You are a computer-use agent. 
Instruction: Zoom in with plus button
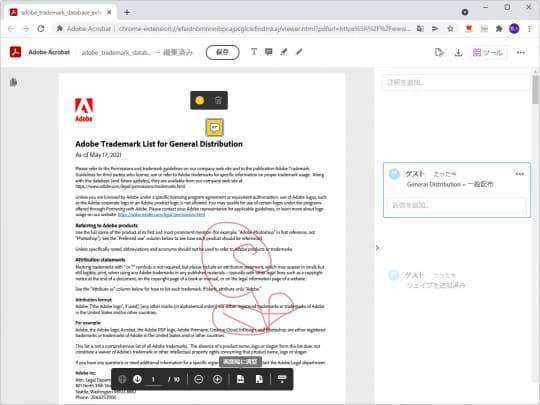(217, 379)
